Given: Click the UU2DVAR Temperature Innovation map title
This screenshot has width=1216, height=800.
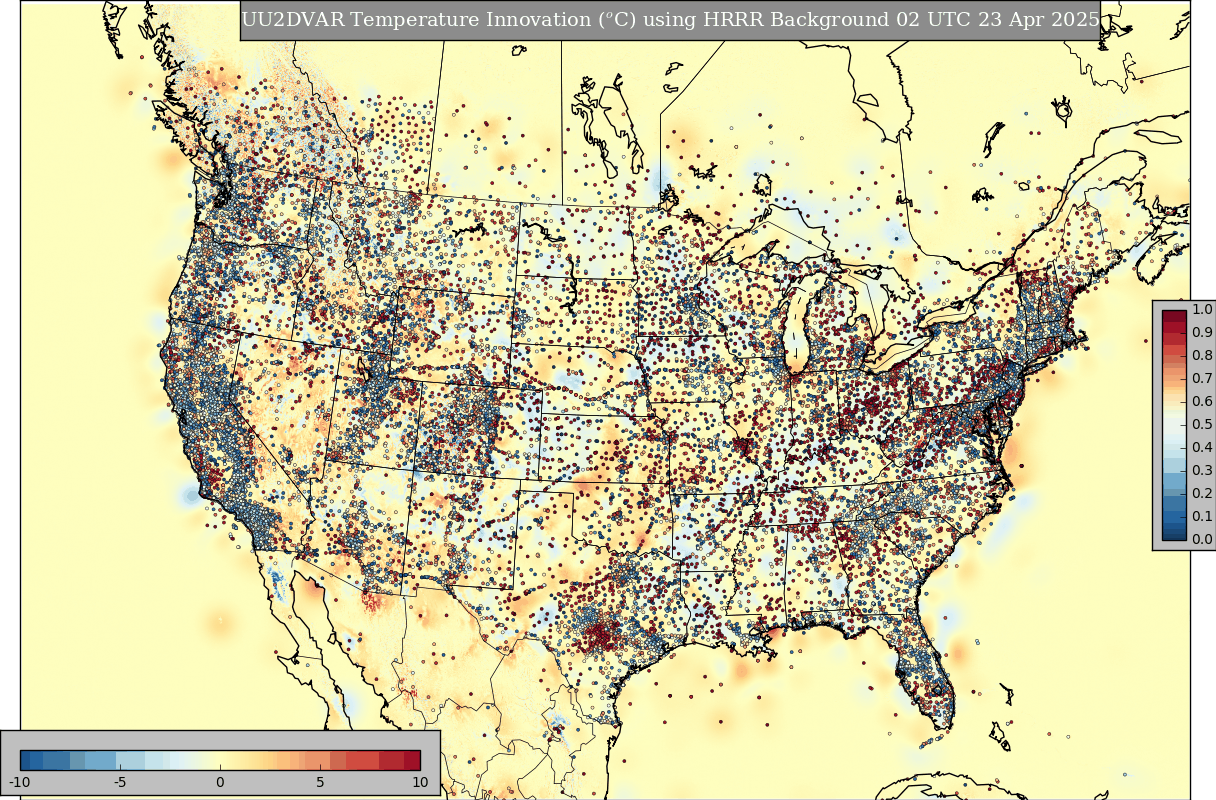Looking at the screenshot, I should (670, 20).
